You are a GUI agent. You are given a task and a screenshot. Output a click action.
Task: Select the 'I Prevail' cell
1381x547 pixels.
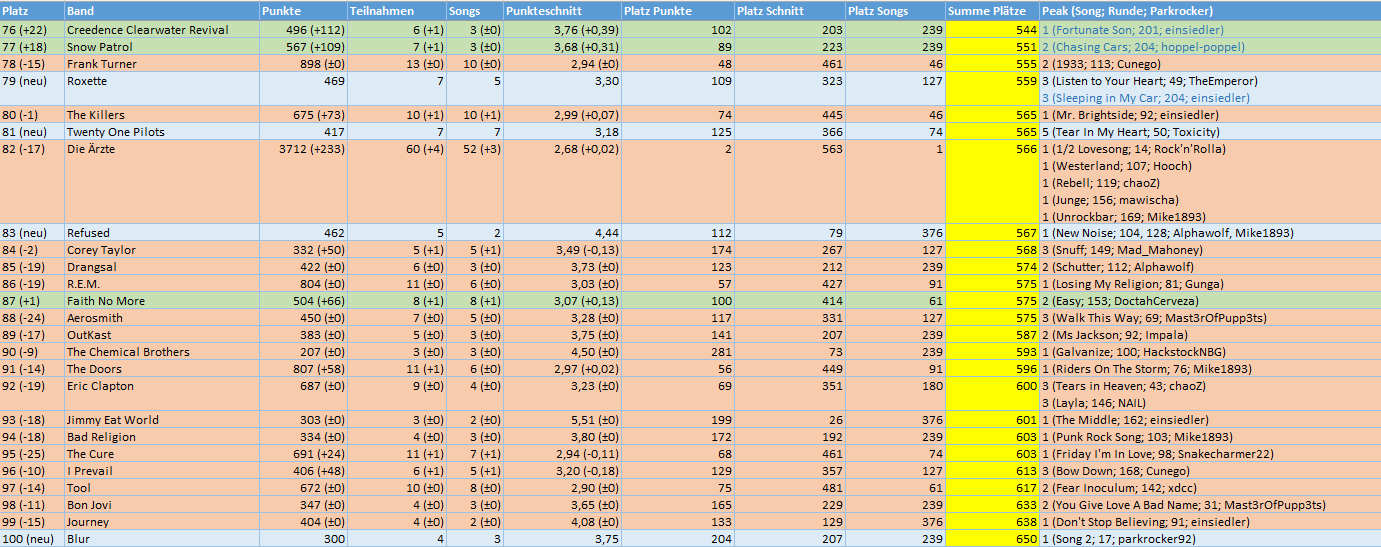[x=161, y=471]
